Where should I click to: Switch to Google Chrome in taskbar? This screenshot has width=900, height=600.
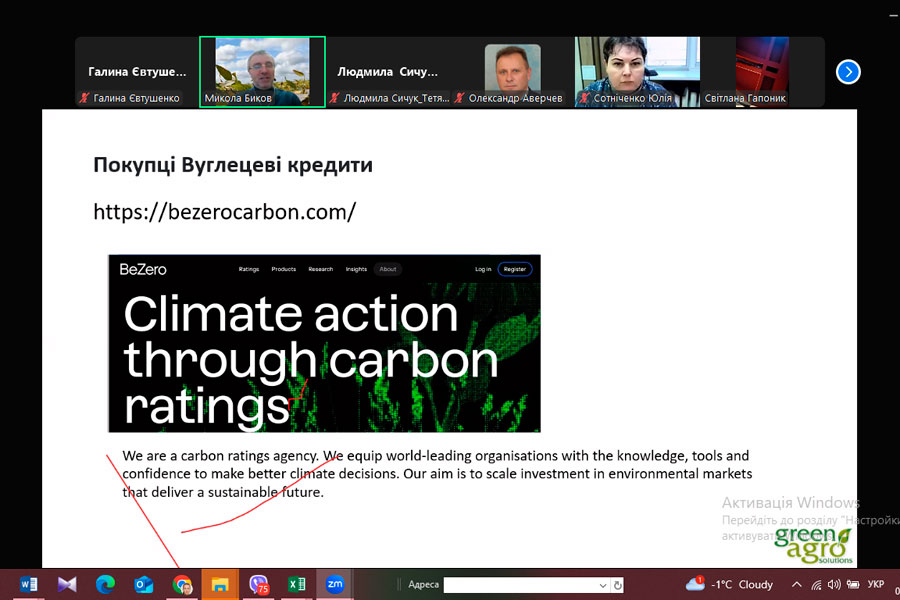[182, 584]
